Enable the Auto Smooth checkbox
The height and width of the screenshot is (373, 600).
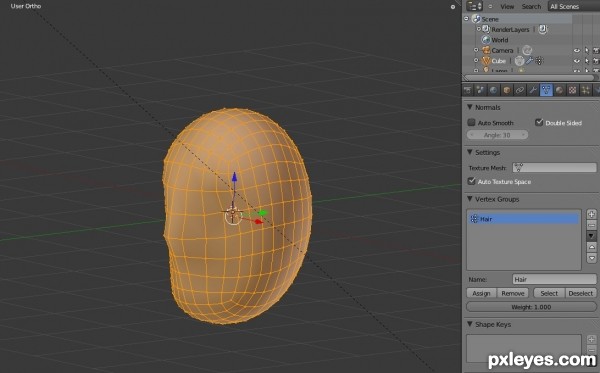click(471, 122)
